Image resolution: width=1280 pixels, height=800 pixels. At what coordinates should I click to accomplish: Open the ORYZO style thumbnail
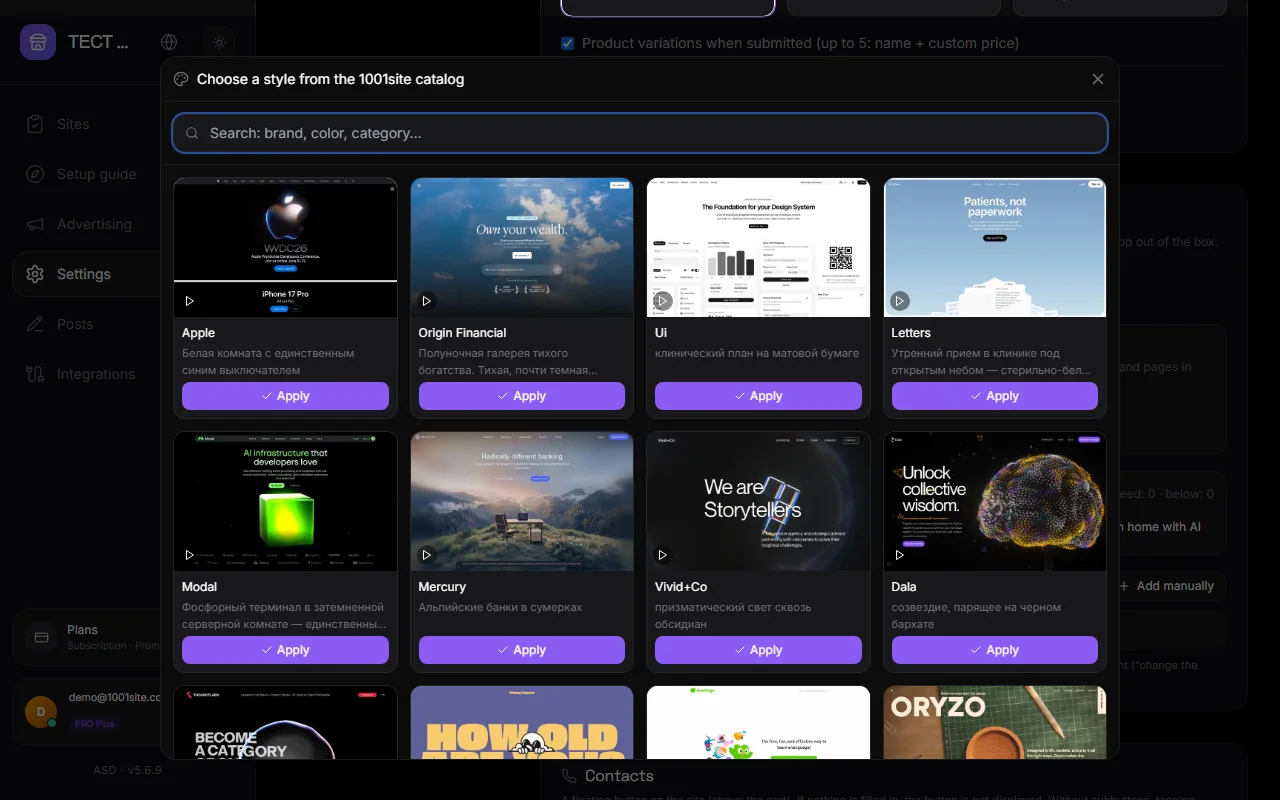point(995,722)
